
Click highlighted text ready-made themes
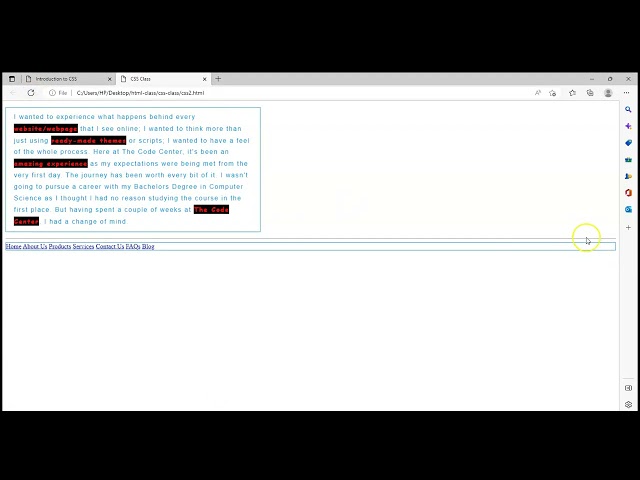[89, 140]
